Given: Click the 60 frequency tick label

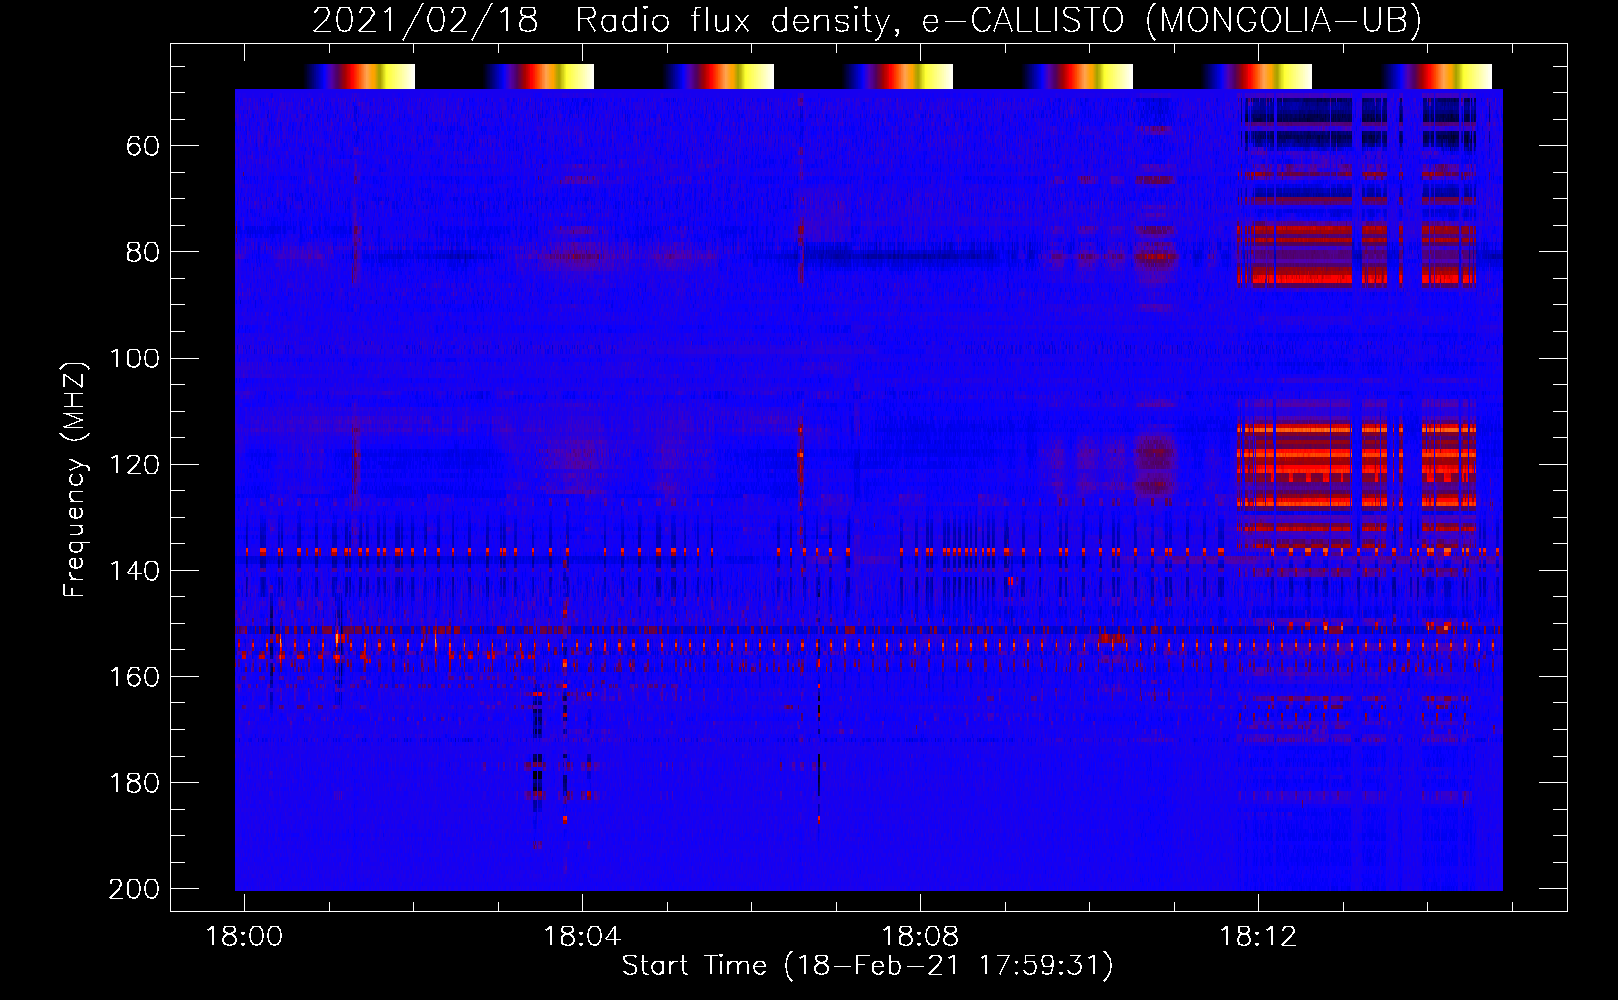Looking at the screenshot, I should (x=143, y=147).
